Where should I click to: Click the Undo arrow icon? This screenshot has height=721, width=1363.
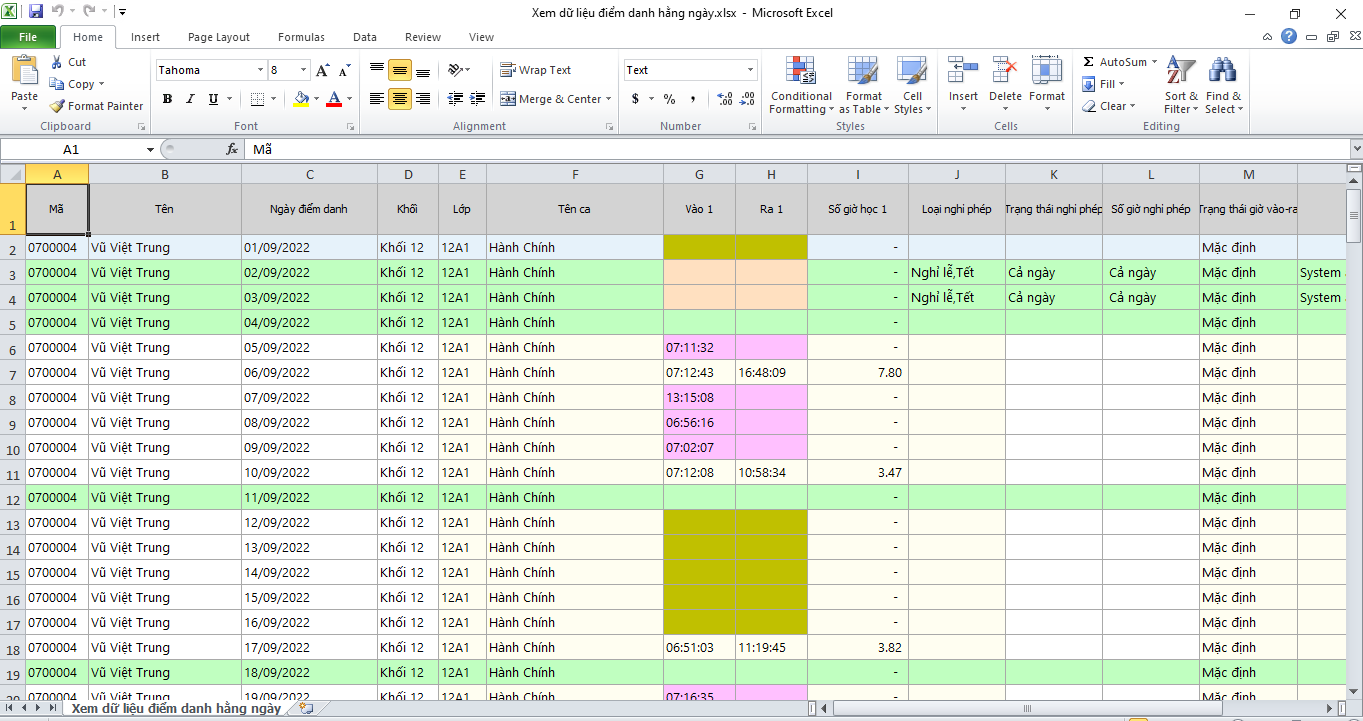[57, 12]
